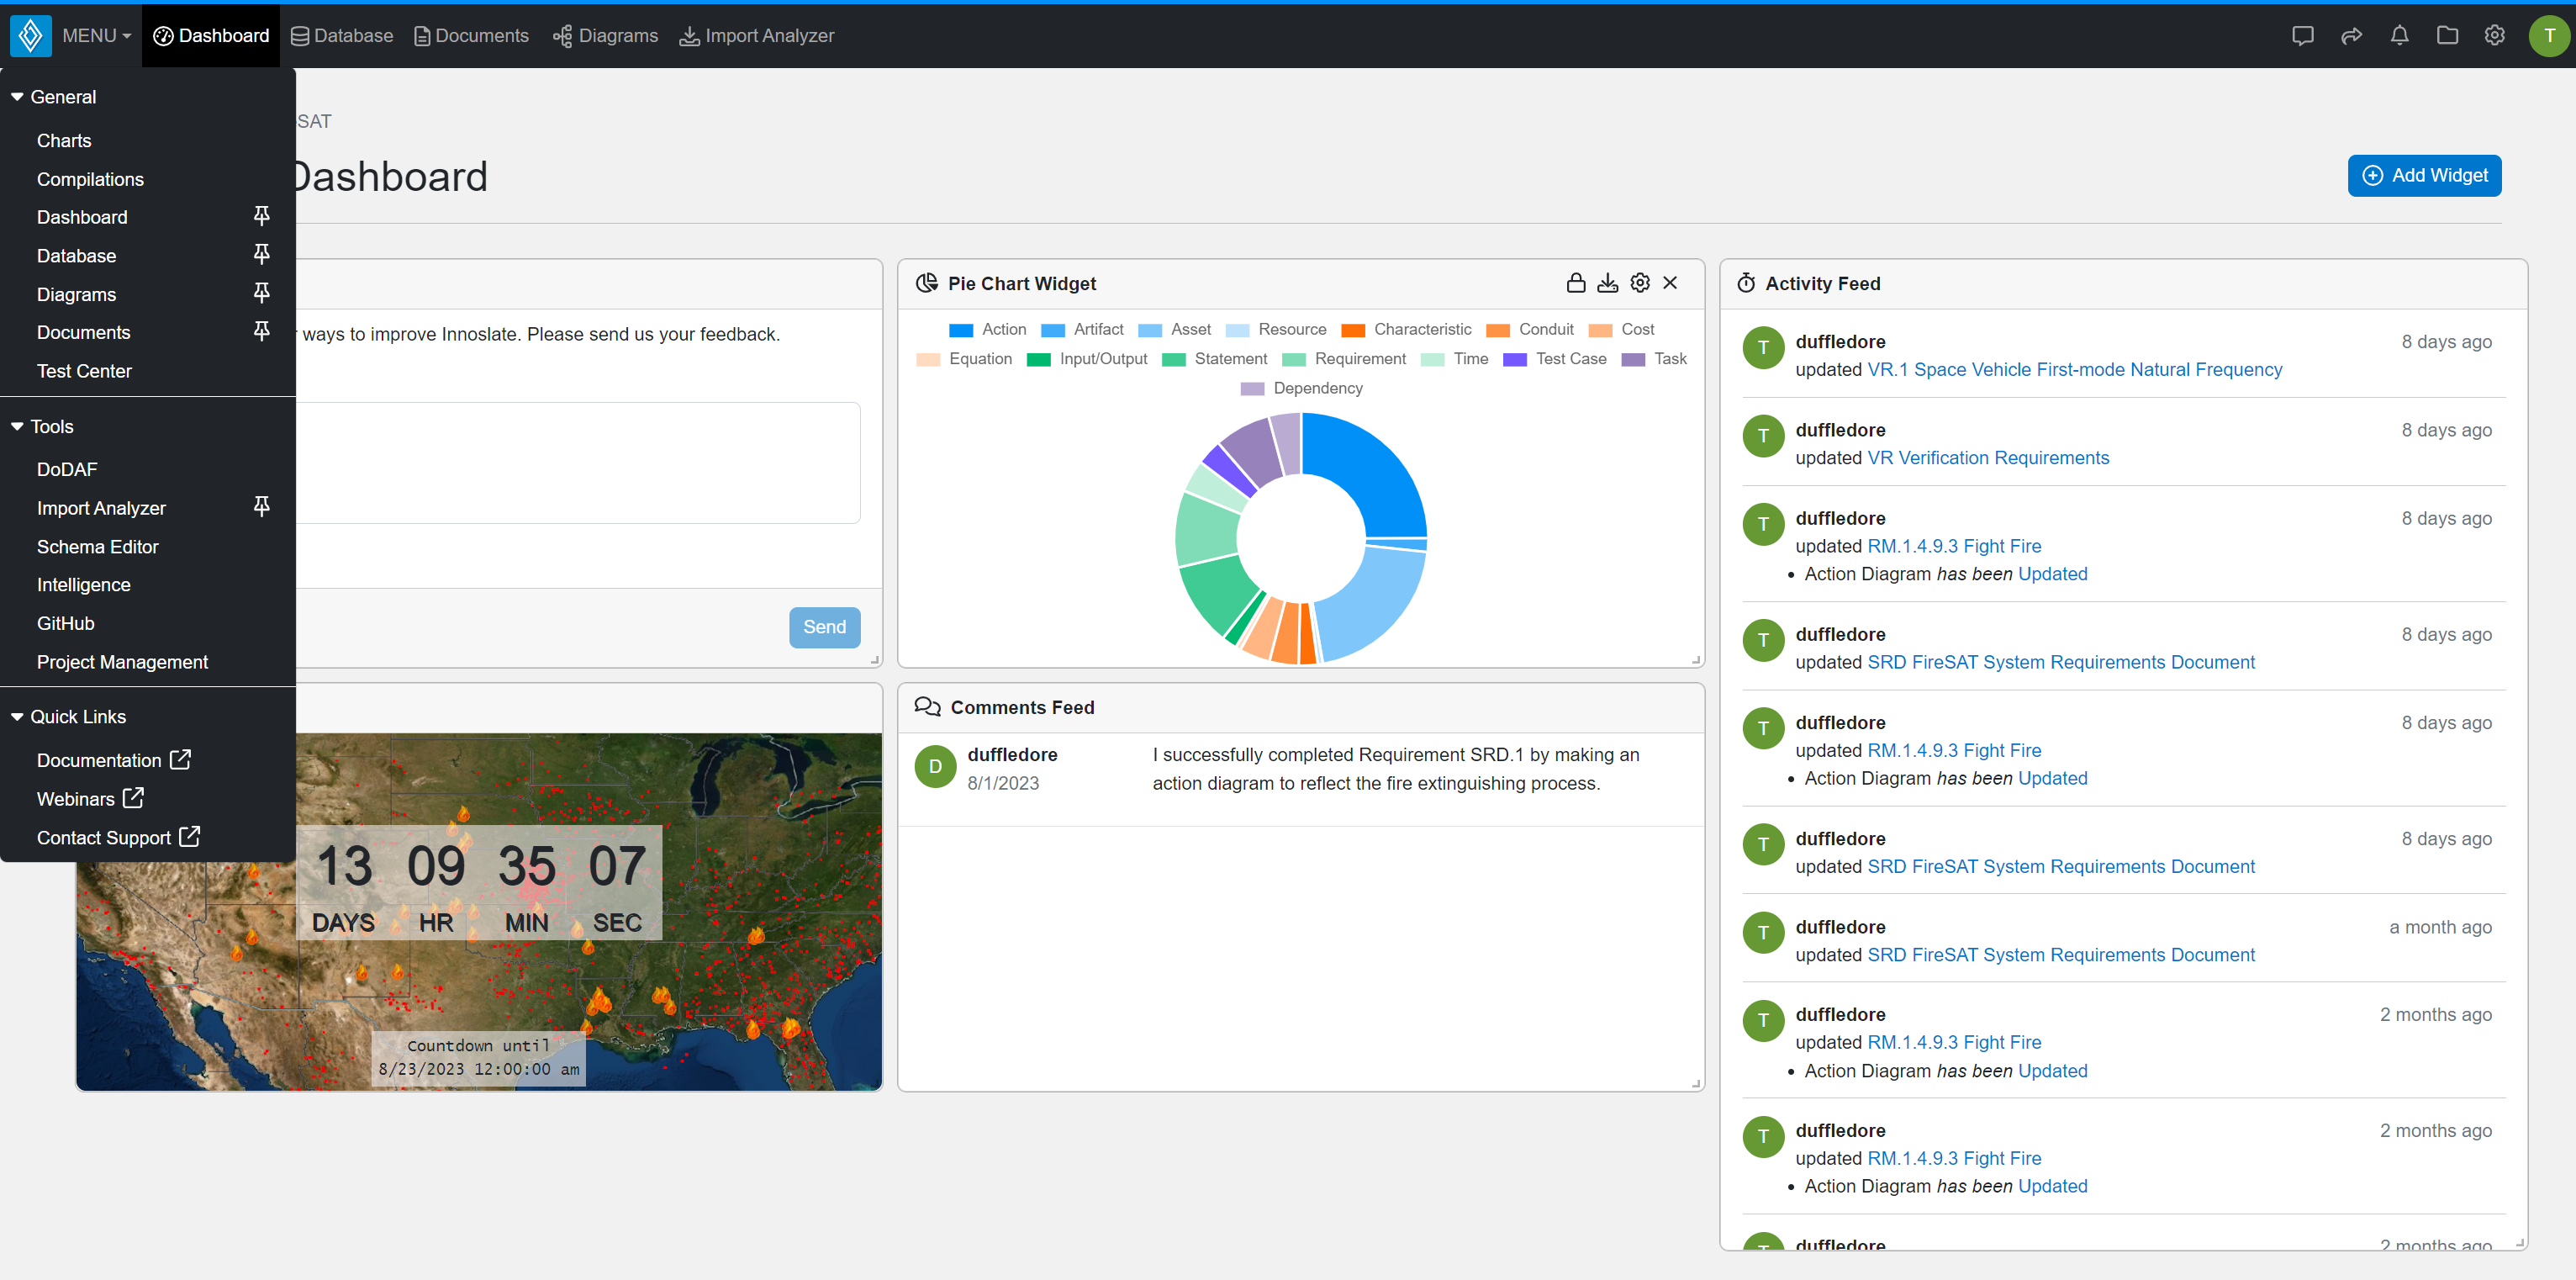Unpin the Documents menu entry
The image size is (2576, 1280).
click(x=261, y=331)
